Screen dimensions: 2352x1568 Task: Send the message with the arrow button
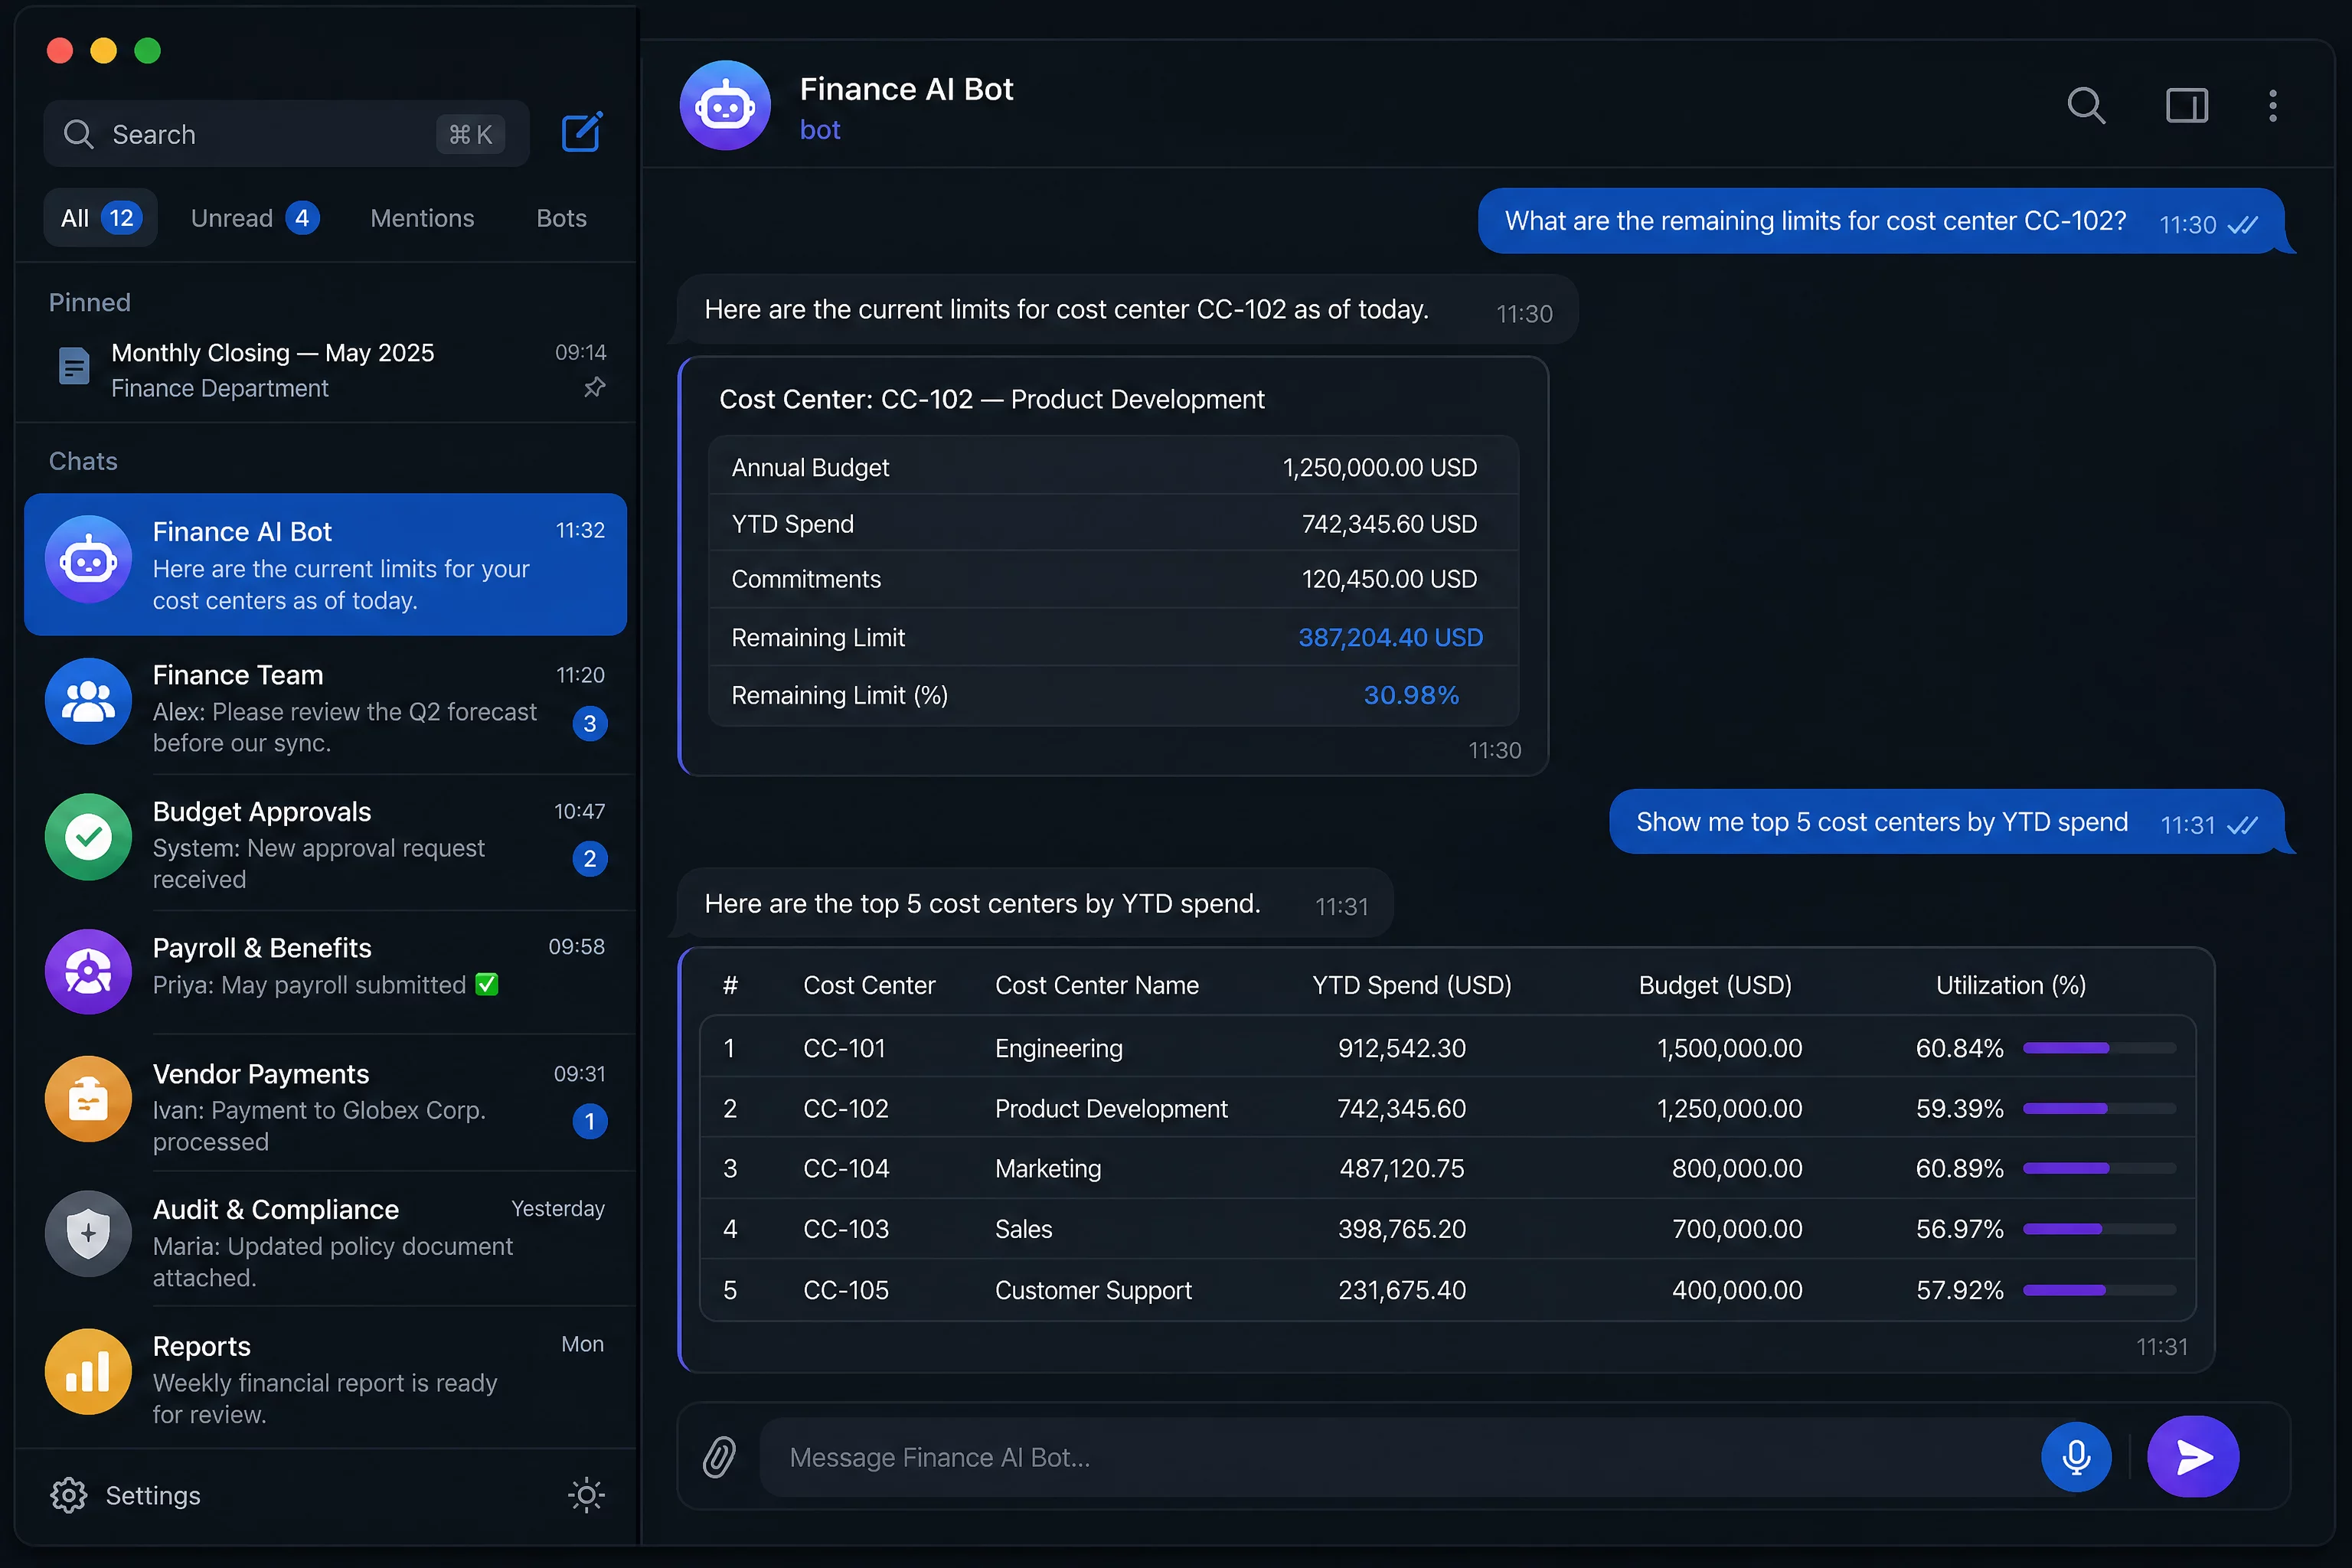coord(2193,1457)
